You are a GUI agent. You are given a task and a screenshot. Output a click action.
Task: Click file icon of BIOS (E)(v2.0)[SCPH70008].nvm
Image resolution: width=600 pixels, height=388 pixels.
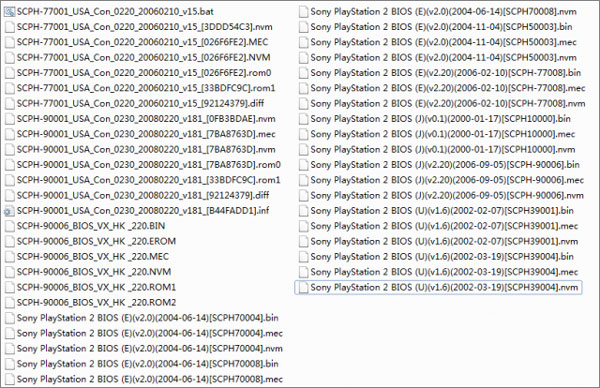pos(303,12)
